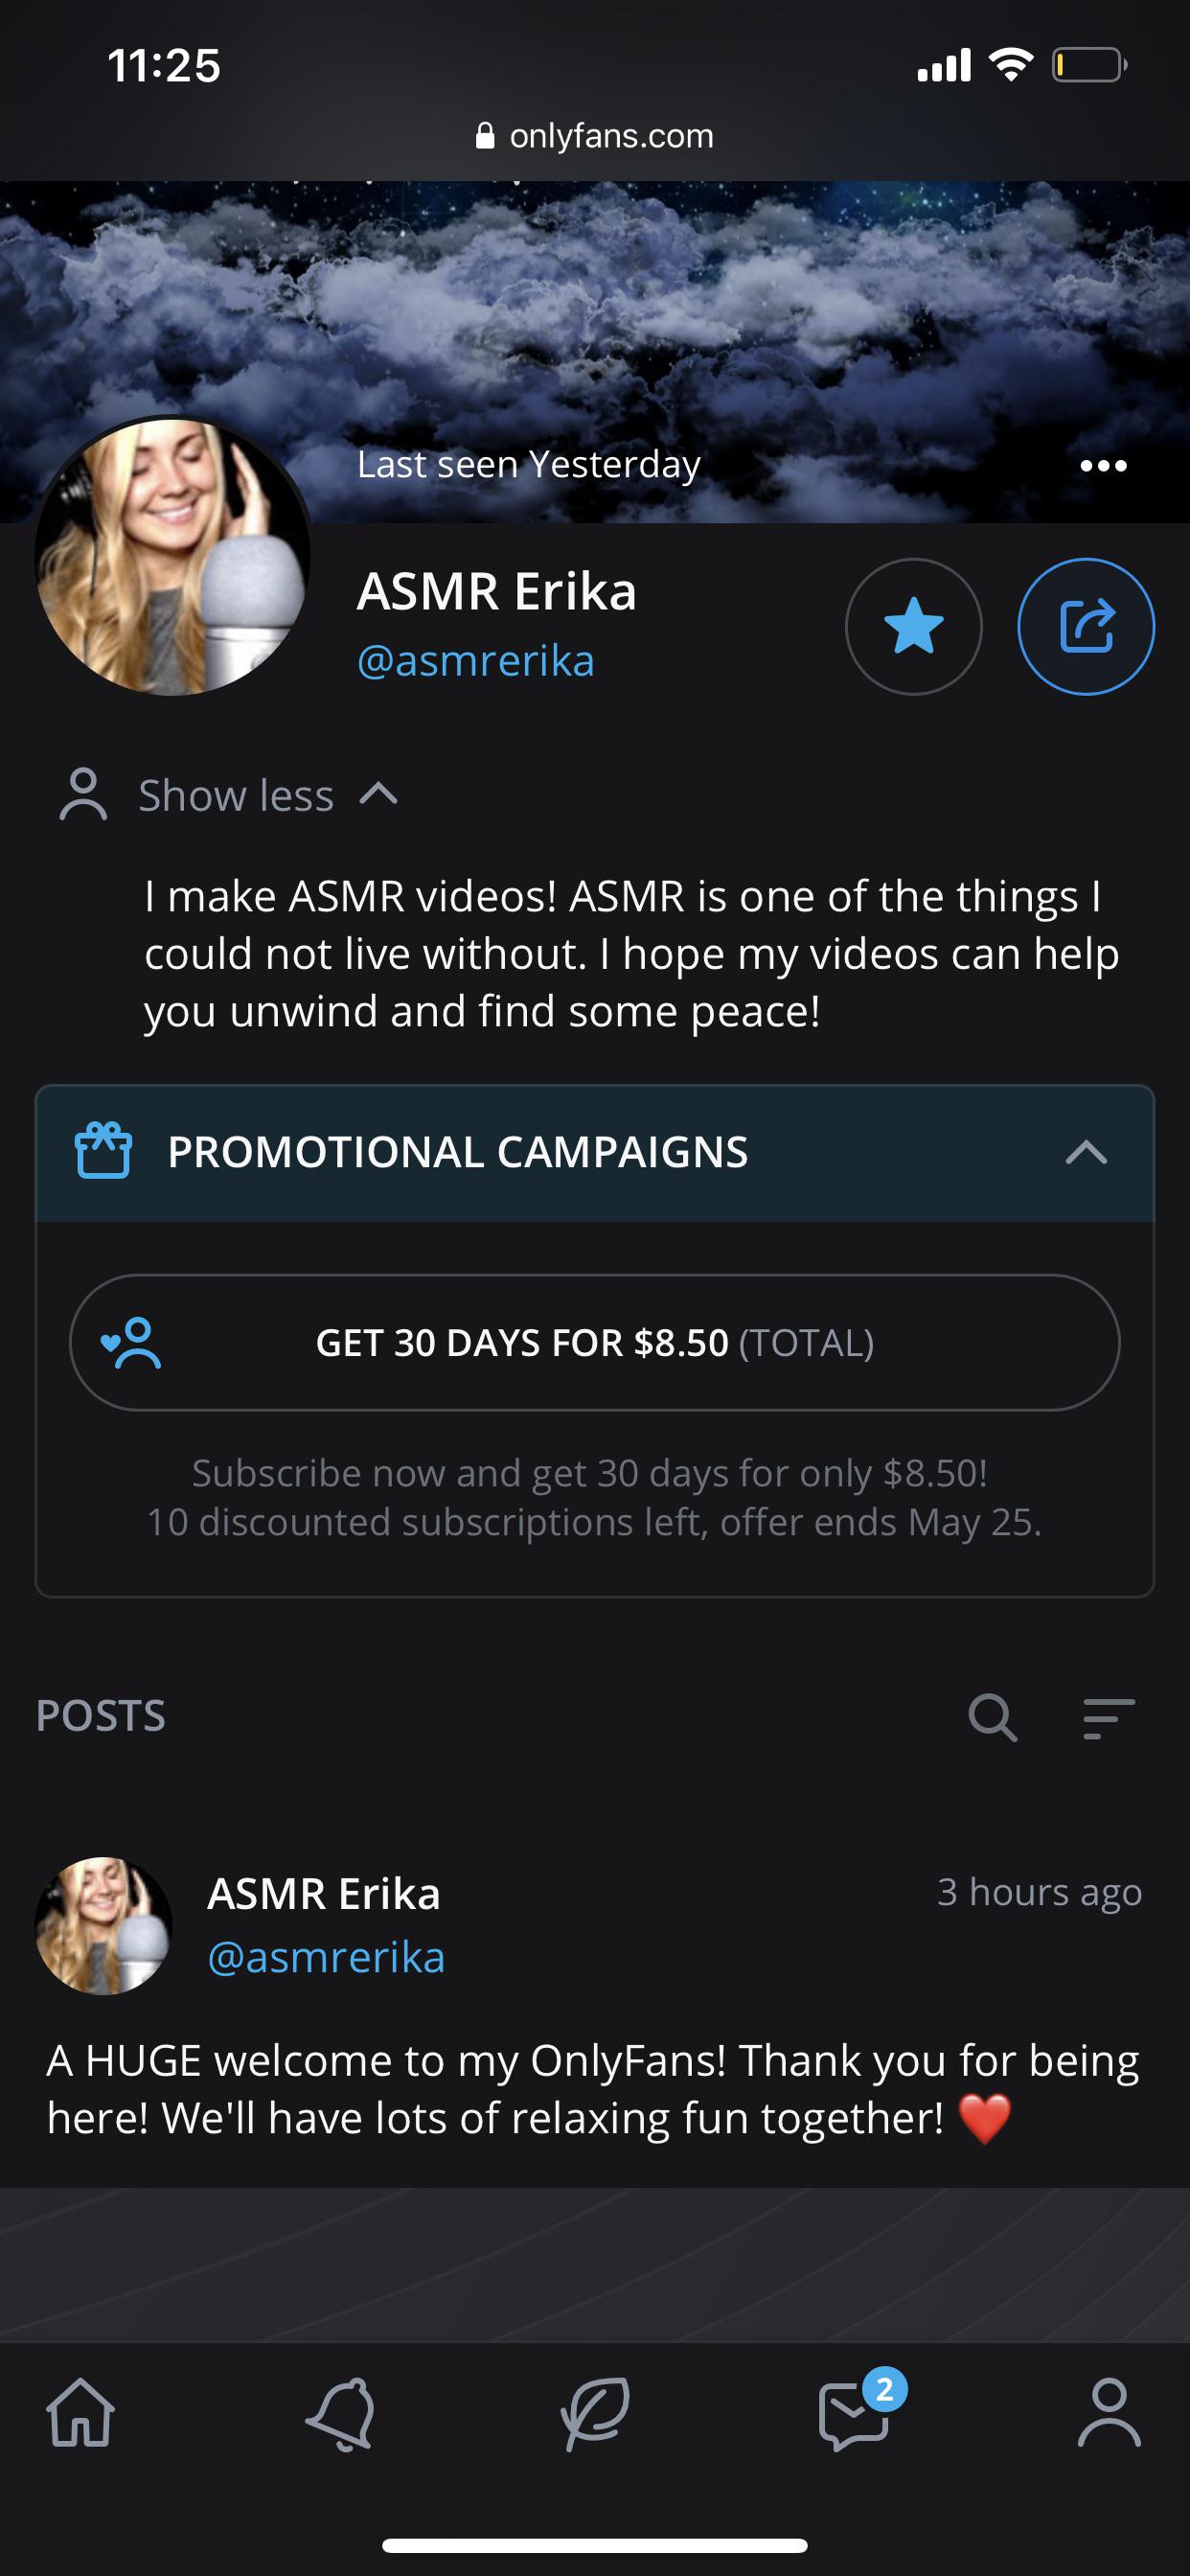Search posts with the magnifier icon
Screen dimensions: 1190x2576
[992, 1718]
